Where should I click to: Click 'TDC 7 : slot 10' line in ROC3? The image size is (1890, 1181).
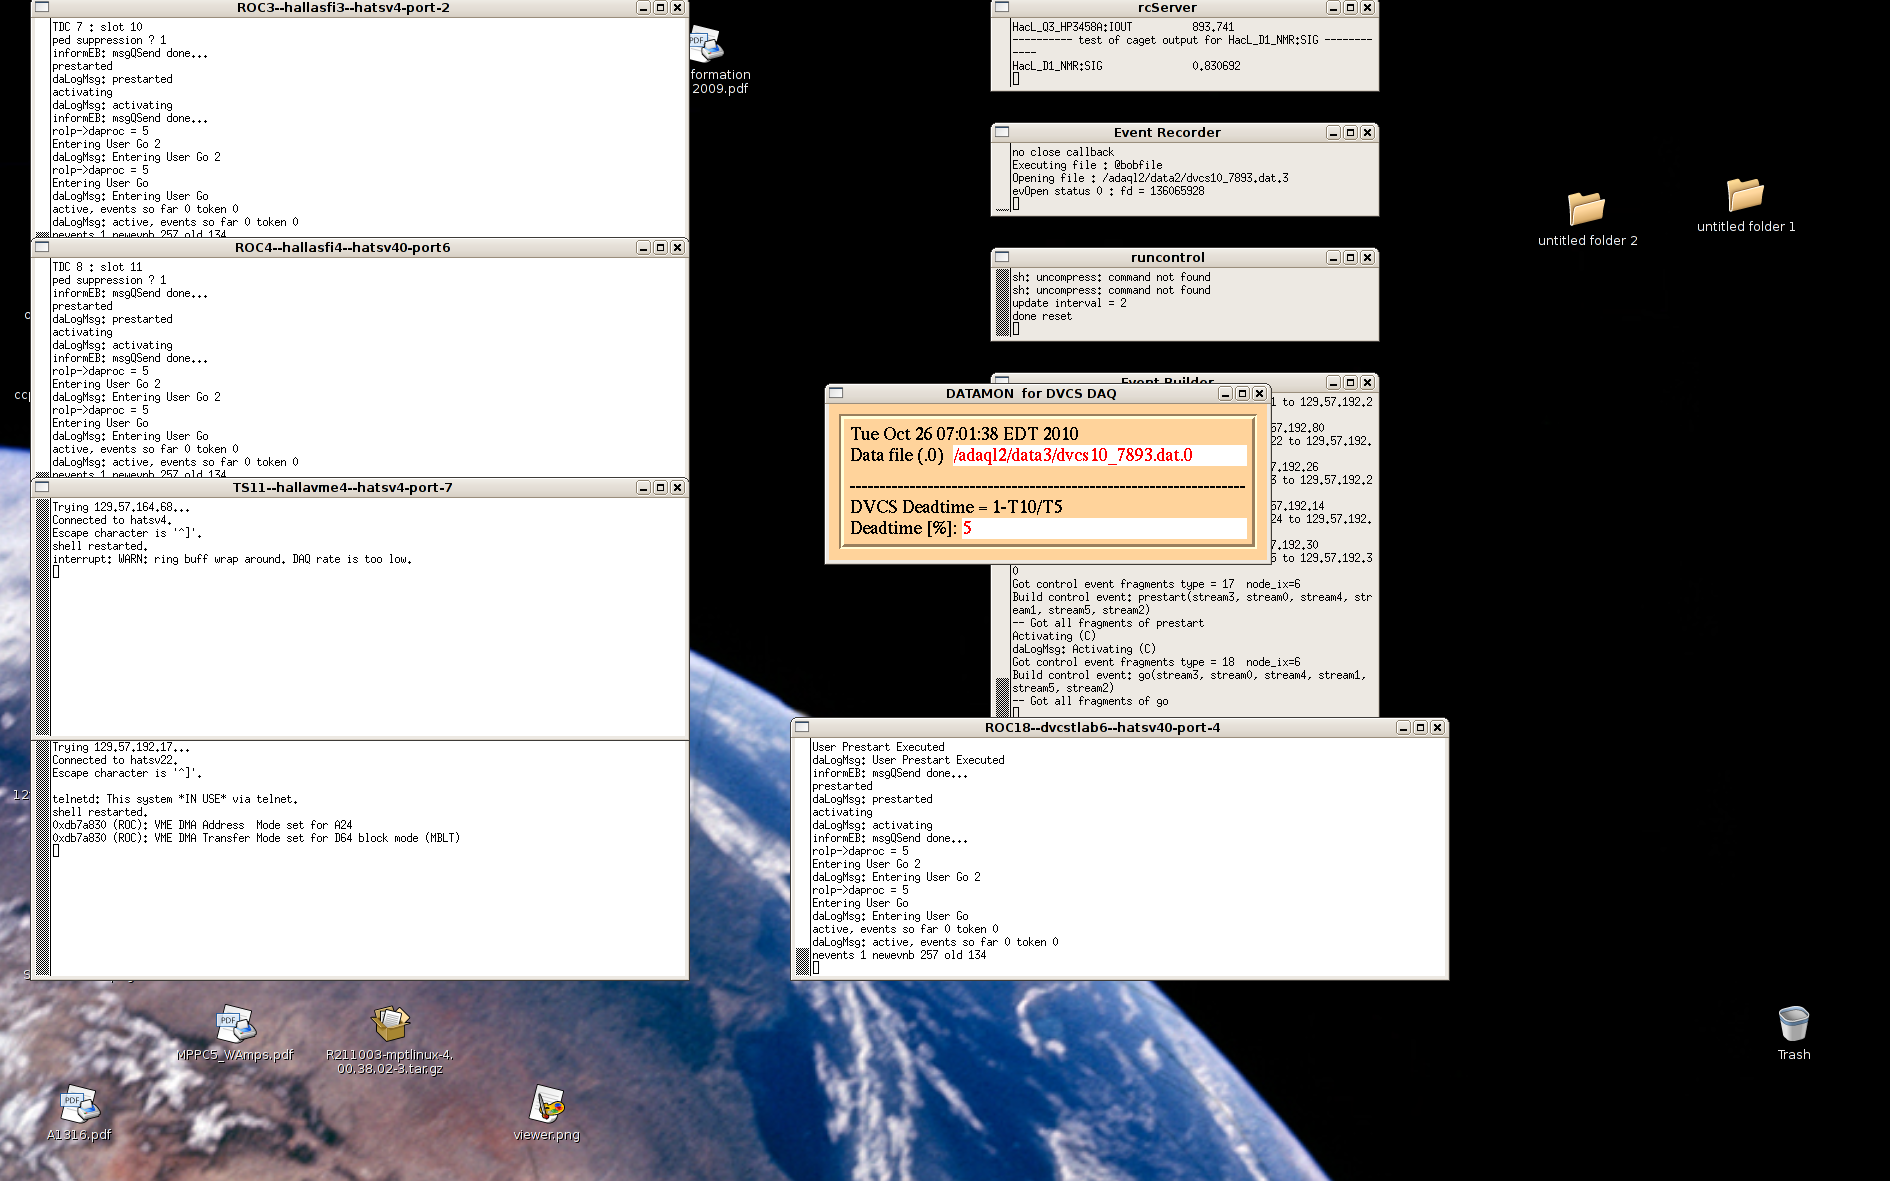tap(97, 27)
